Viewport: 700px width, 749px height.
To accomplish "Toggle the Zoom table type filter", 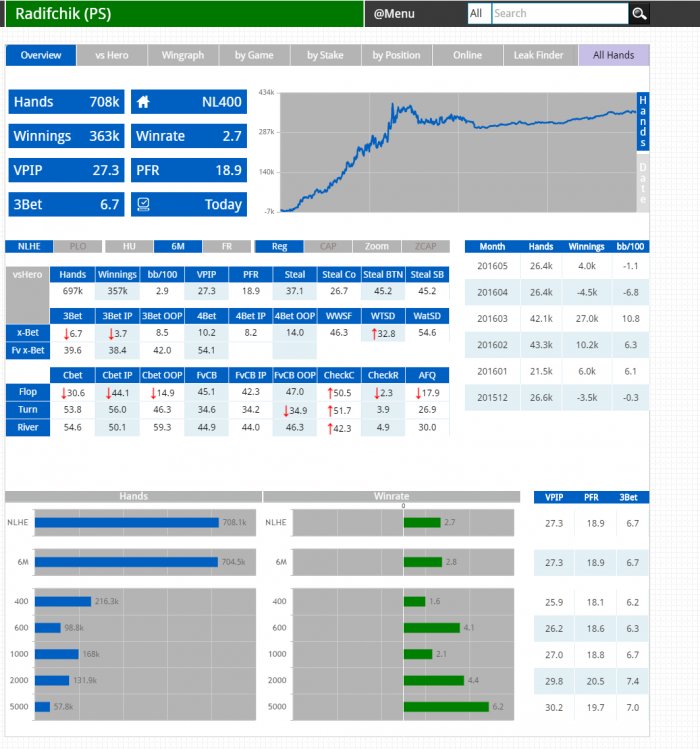I will pyautogui.click(x=377, y=246).
